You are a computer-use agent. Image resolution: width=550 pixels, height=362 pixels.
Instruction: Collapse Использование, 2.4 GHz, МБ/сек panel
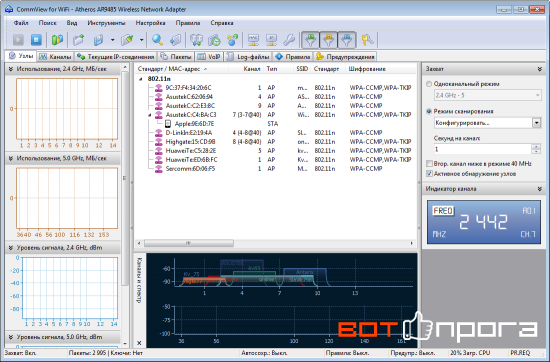click(11, 69)
